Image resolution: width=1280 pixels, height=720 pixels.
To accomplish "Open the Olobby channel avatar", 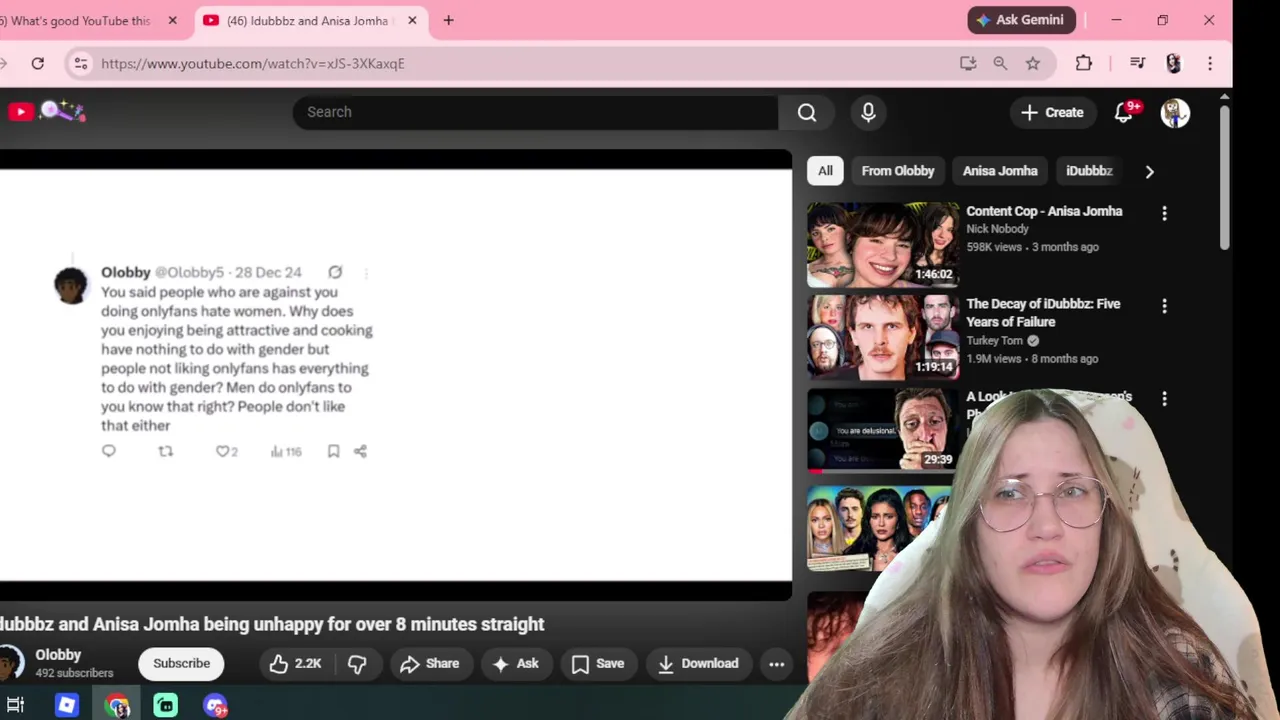I will point(10,663).
